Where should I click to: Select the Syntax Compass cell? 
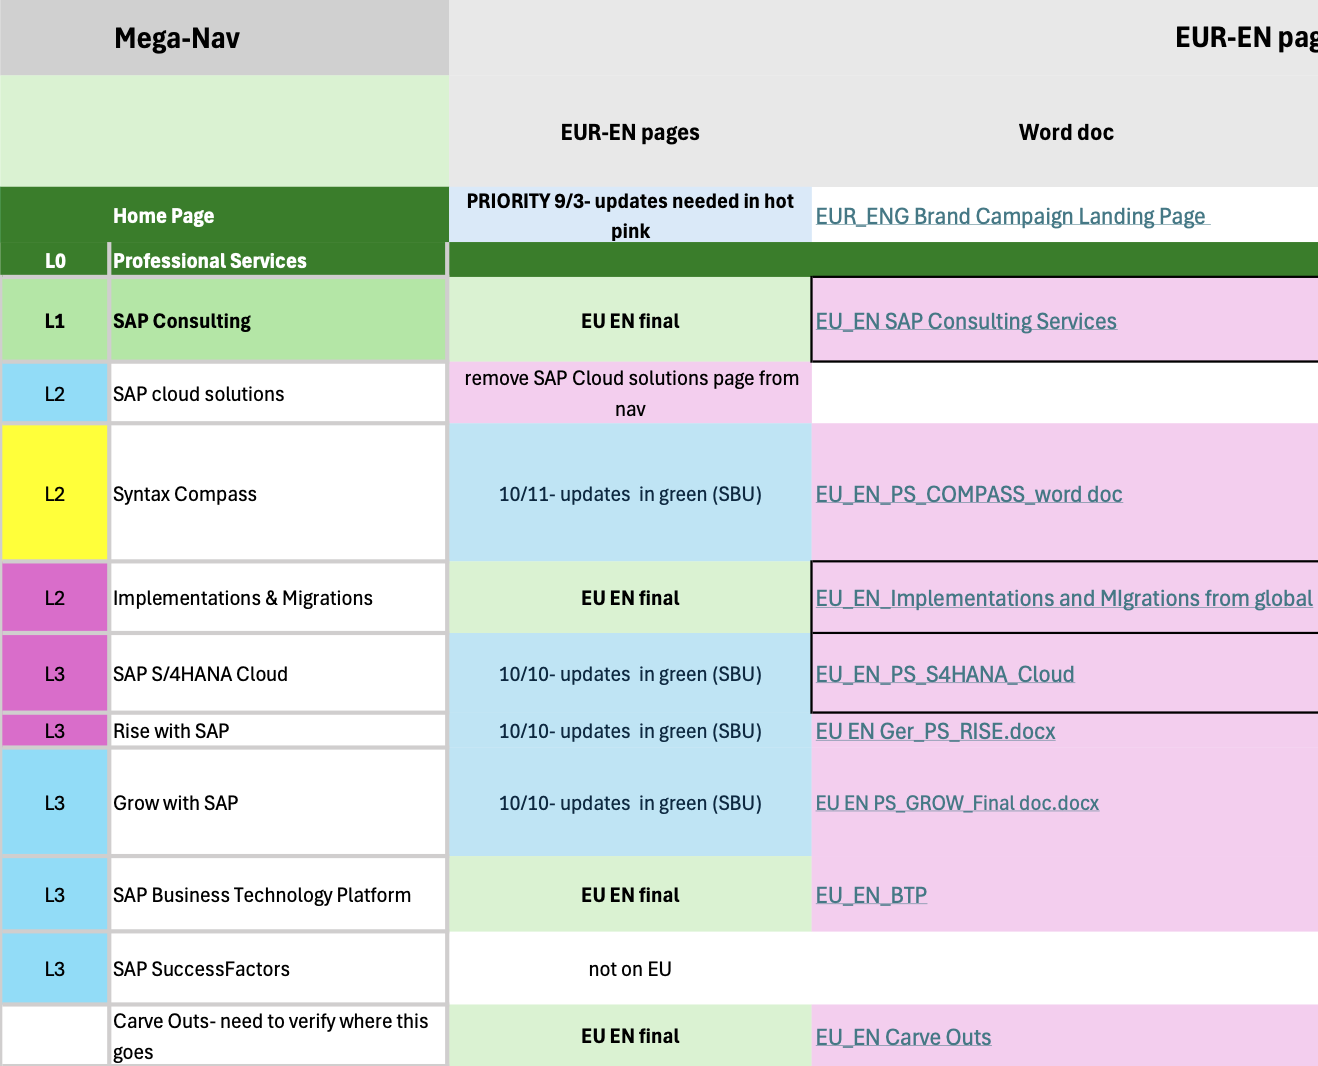[278, 493]
